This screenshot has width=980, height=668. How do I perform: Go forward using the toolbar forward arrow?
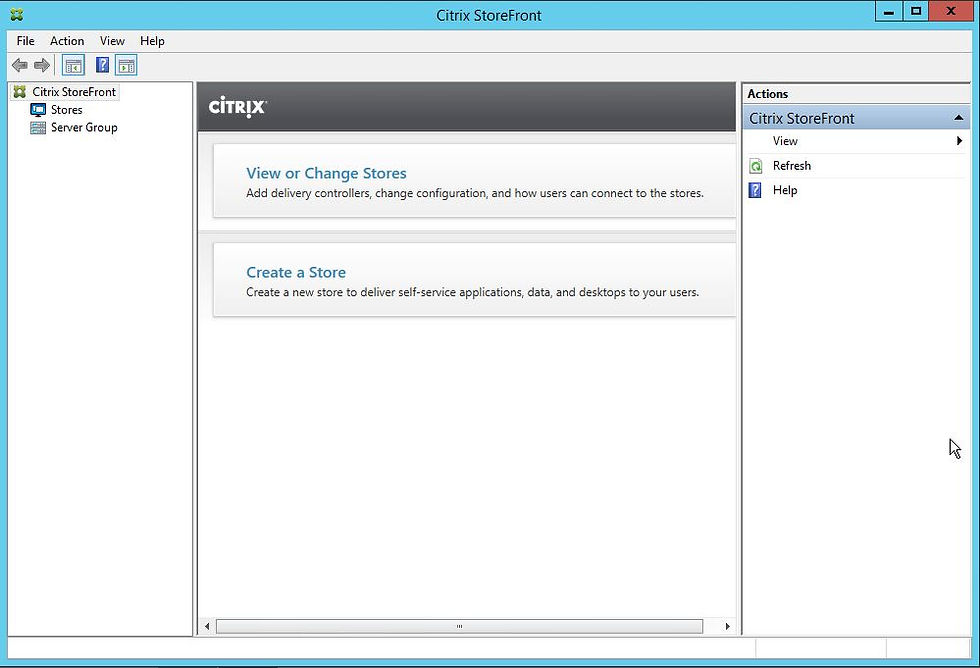(42, 65)
